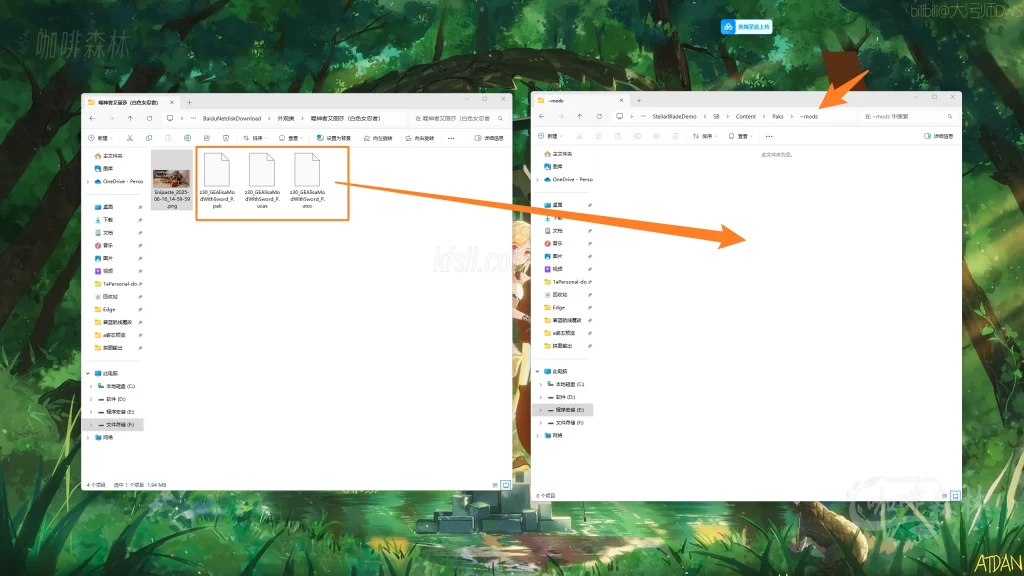Expand OneDrive in the left window sidebar
1024x576 pixels.
tap(88, 182)
